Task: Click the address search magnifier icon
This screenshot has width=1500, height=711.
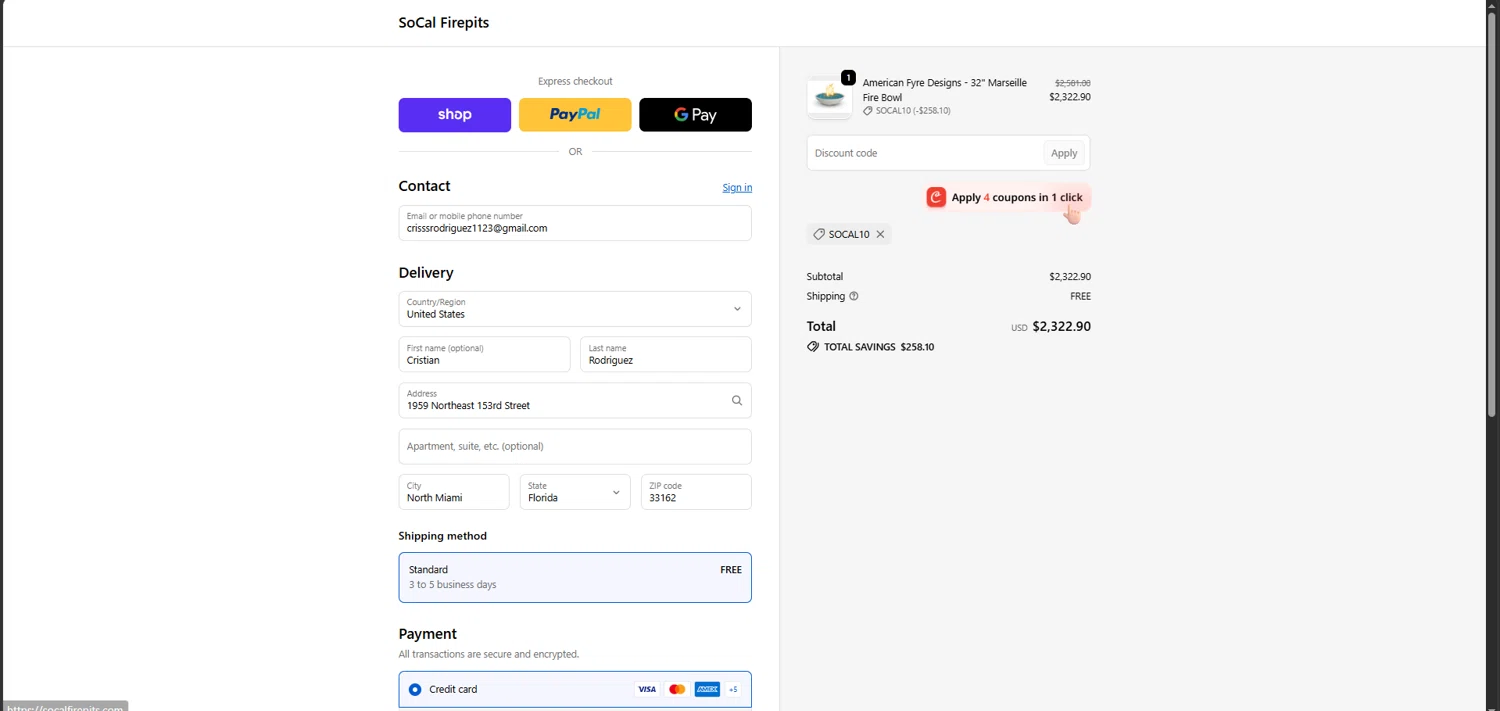Action: [737, 400]
